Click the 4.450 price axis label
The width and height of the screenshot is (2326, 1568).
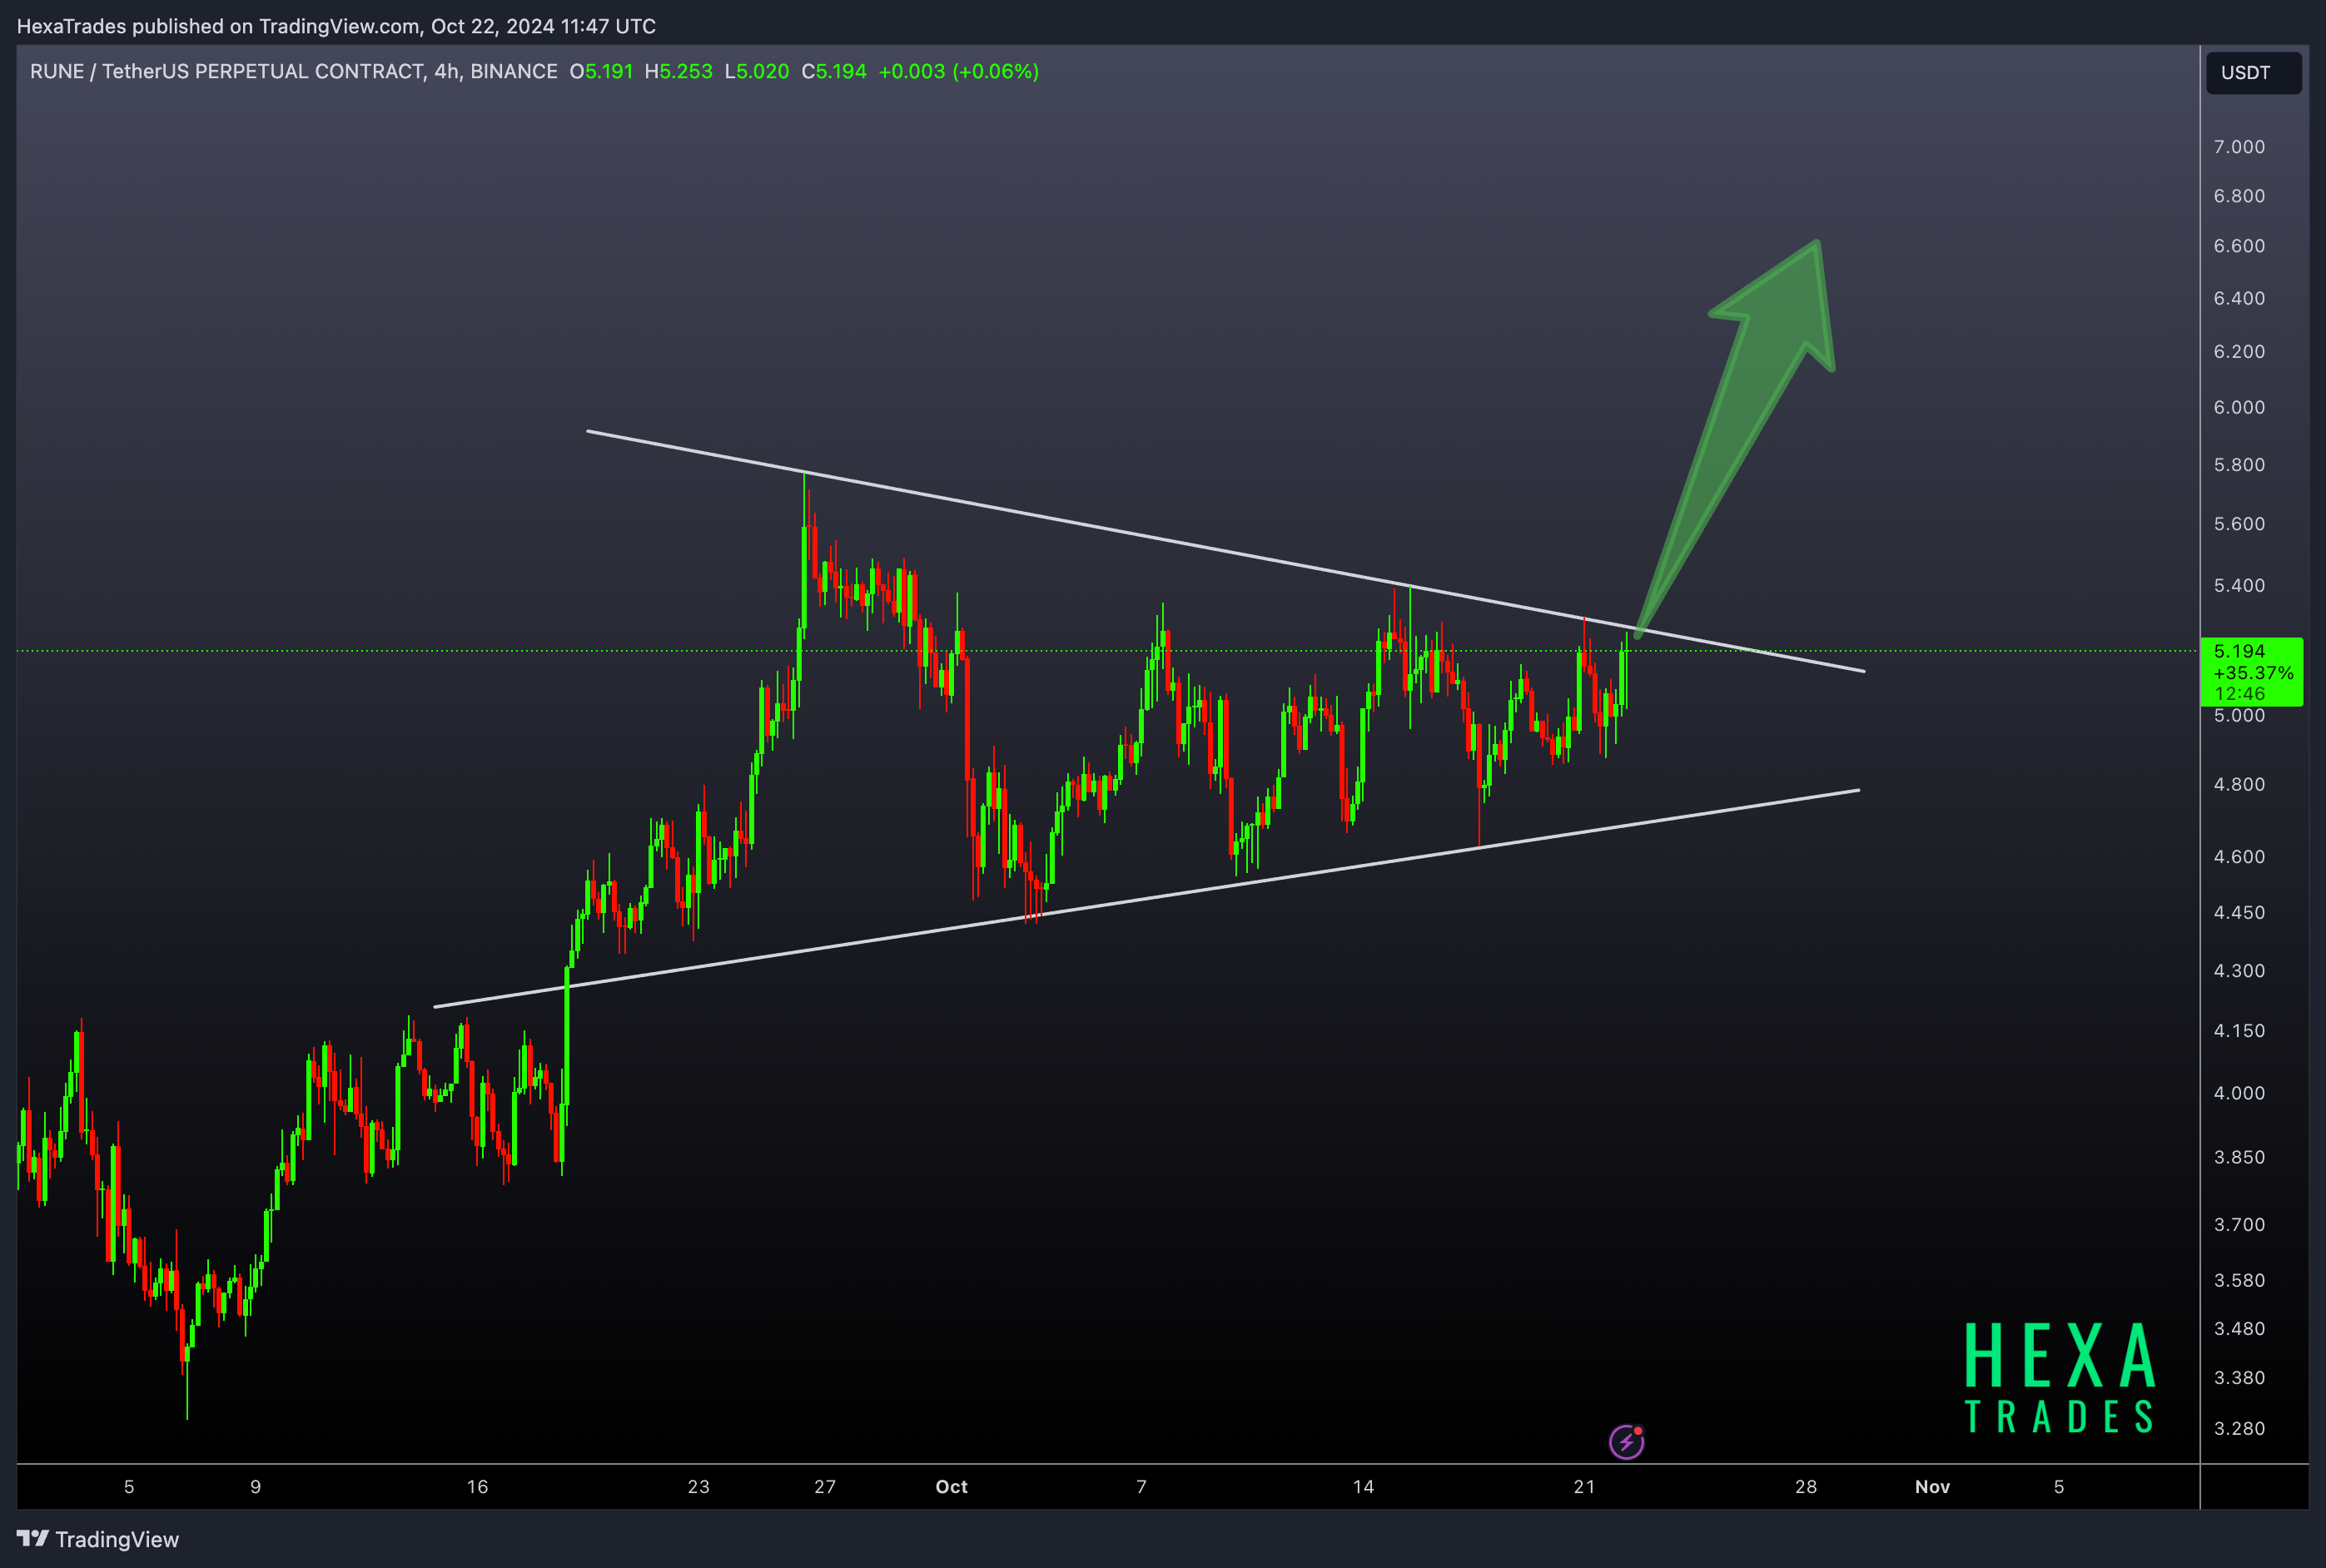(x=2239, y=912)
